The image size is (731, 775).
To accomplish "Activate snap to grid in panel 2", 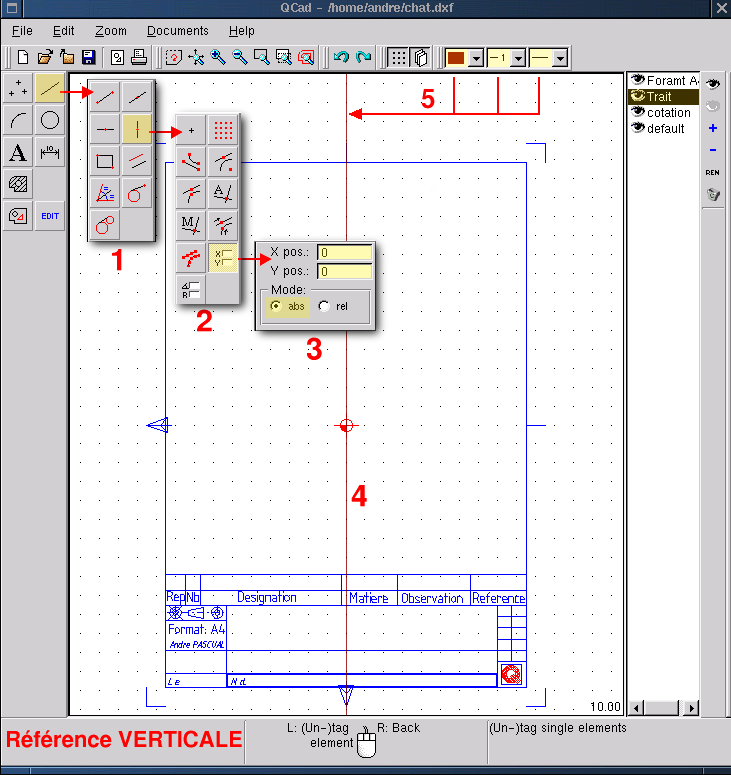I will click(x=223, y=130).
